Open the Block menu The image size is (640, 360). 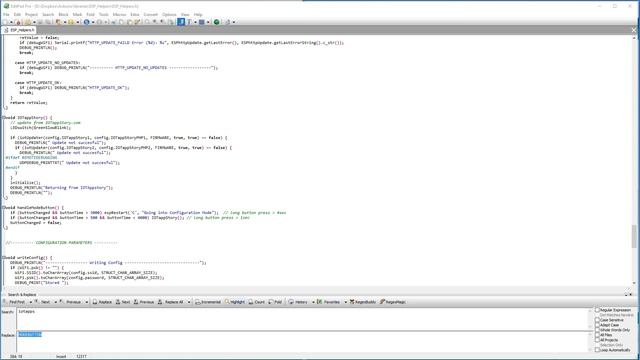pyautogui.click(x=64, y=14)
